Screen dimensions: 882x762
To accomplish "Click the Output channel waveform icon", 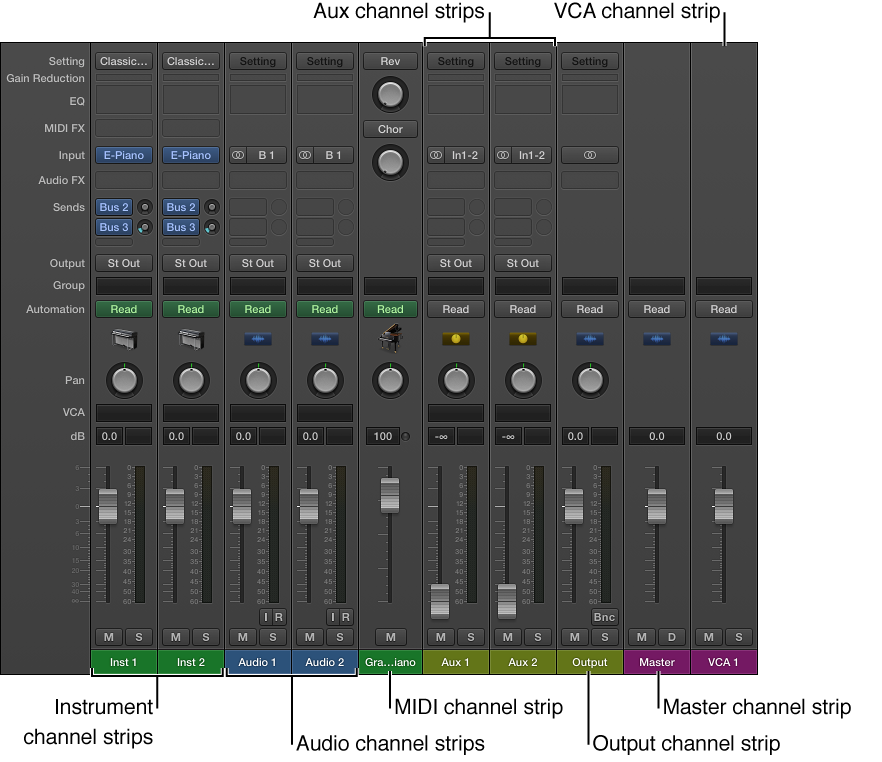I will click(590, 338).
